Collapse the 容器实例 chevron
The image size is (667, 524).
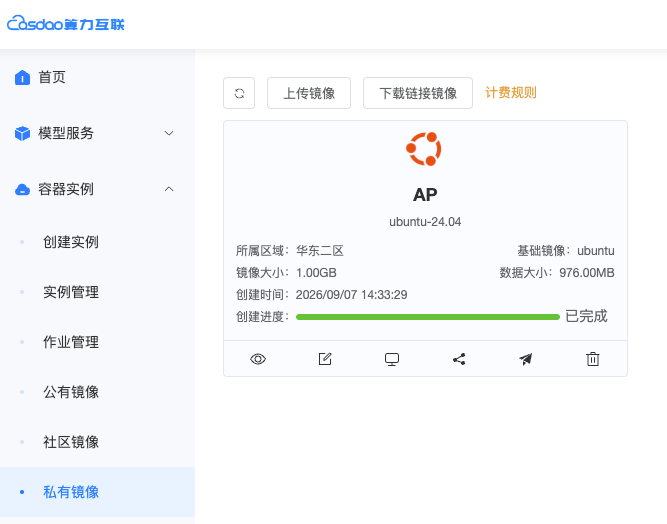(169, 189)
